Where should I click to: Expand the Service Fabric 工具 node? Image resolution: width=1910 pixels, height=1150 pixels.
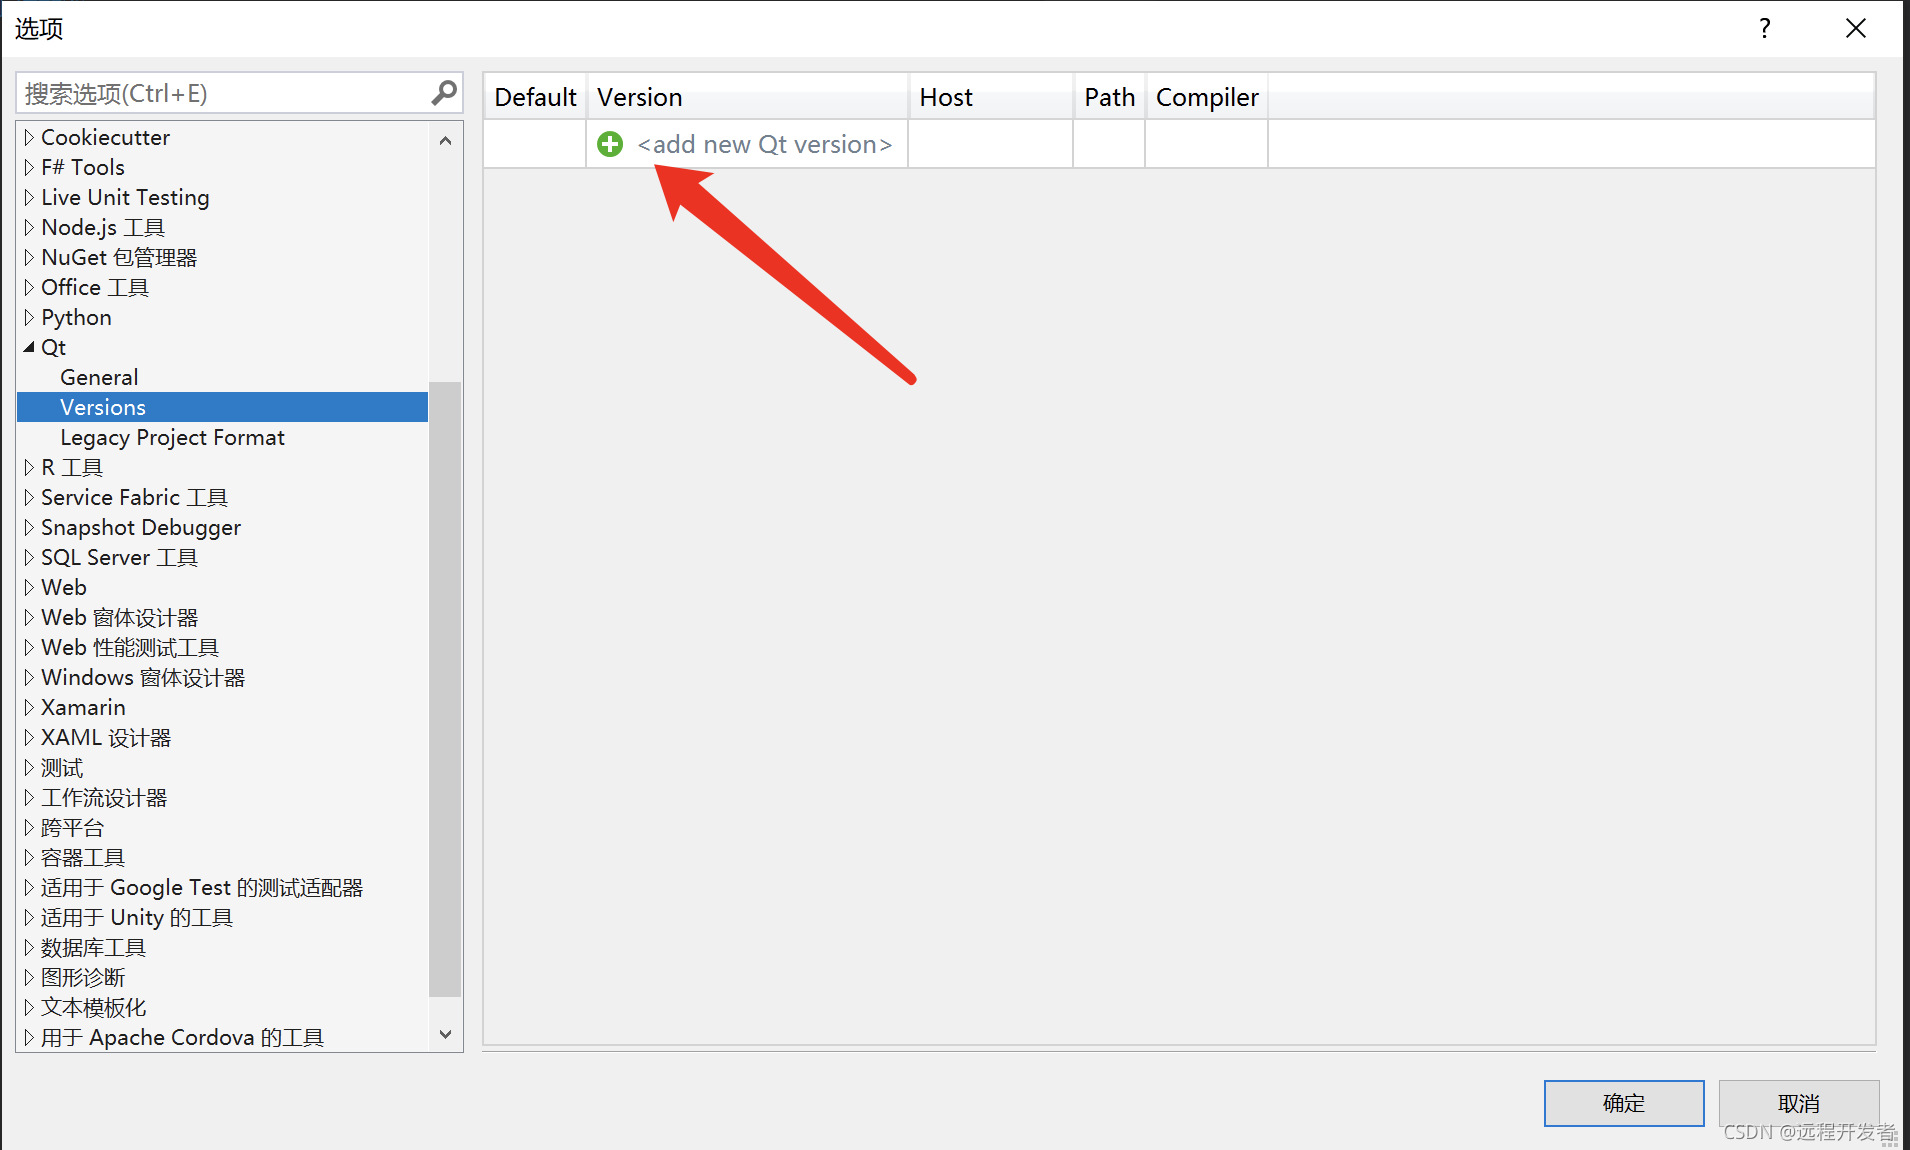coord(29,497)
